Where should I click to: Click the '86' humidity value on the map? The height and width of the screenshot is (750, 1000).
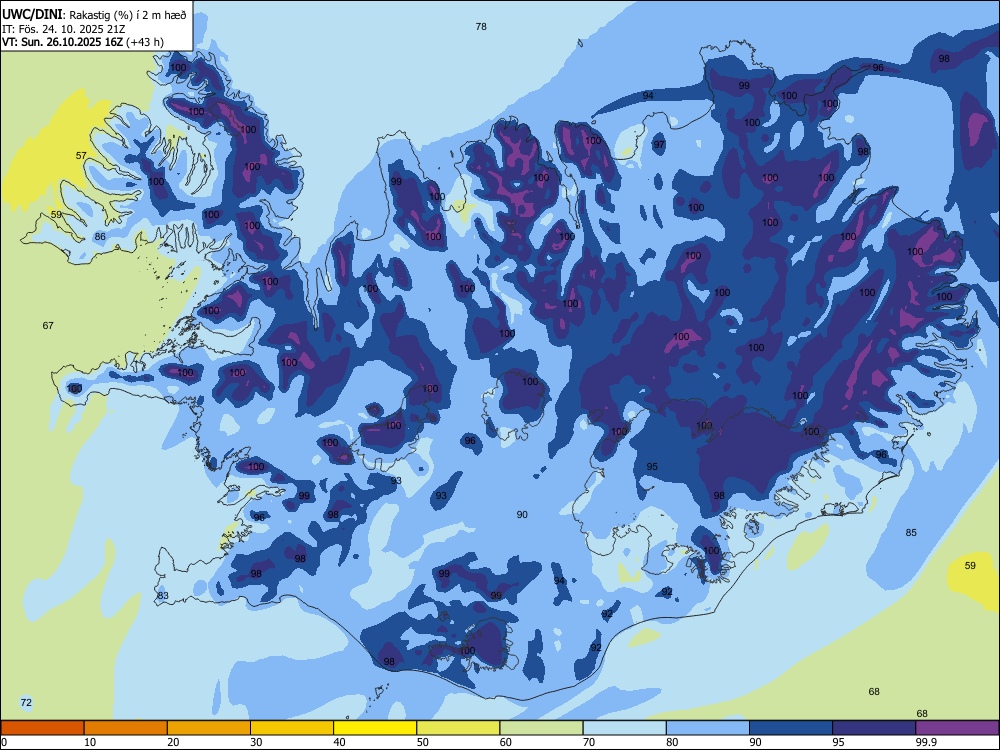100,237
